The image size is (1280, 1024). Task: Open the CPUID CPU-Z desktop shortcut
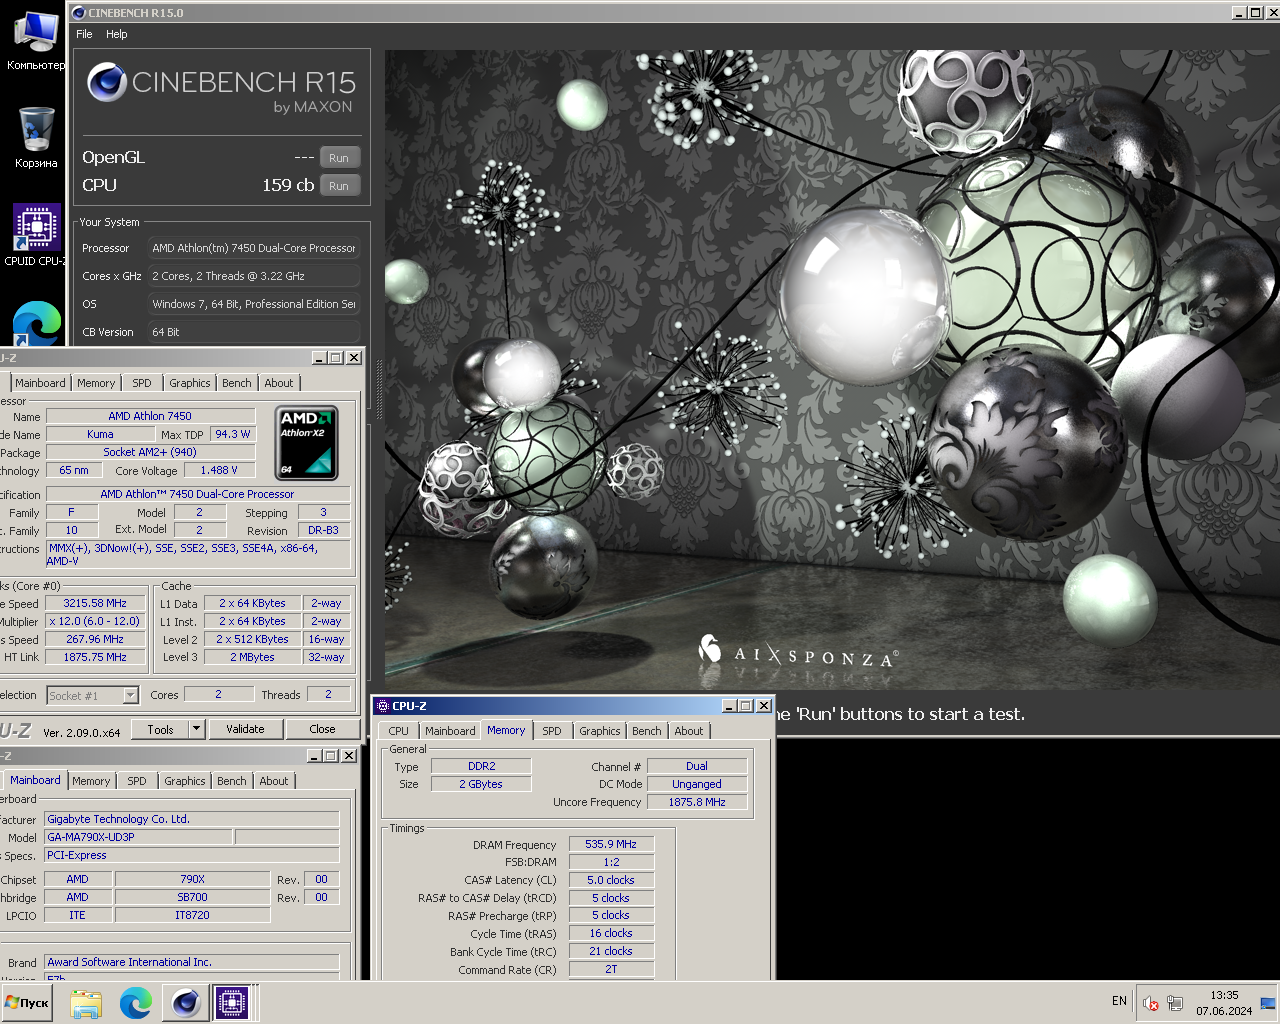[x=36, y=235]
